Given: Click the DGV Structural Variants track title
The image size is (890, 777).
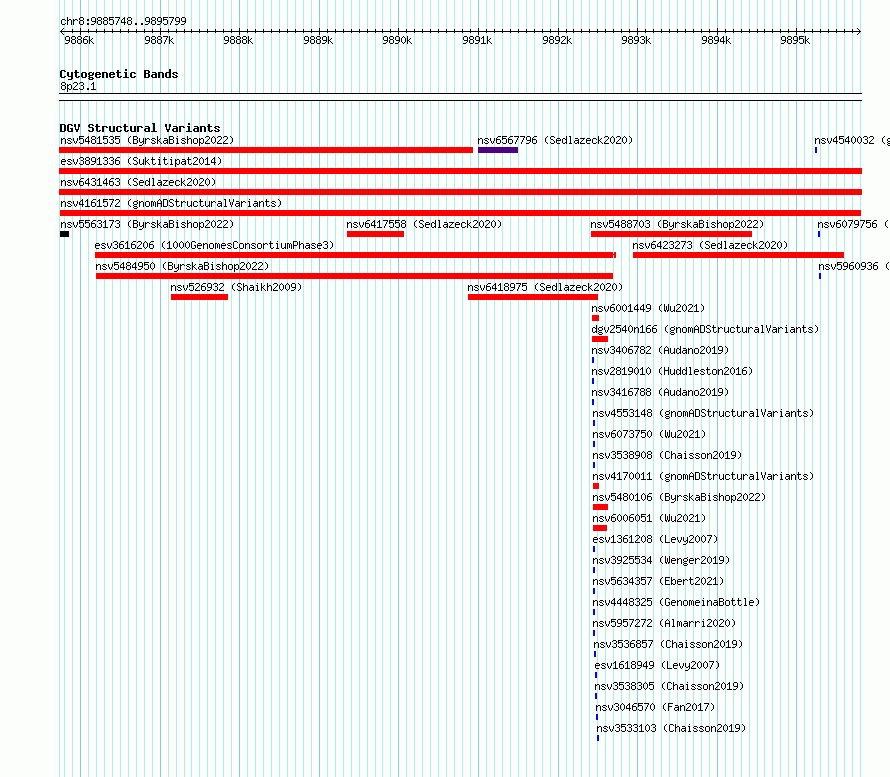Looking at the screenshot, I should tap(140, 128).
